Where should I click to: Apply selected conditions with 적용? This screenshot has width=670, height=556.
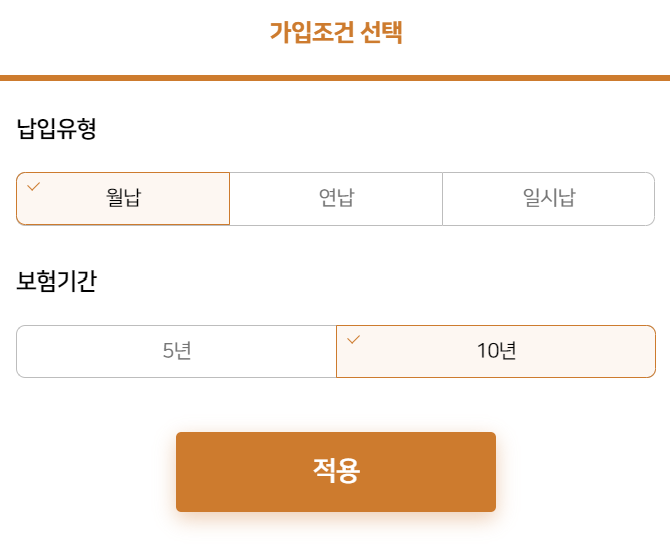coord(336,472)
